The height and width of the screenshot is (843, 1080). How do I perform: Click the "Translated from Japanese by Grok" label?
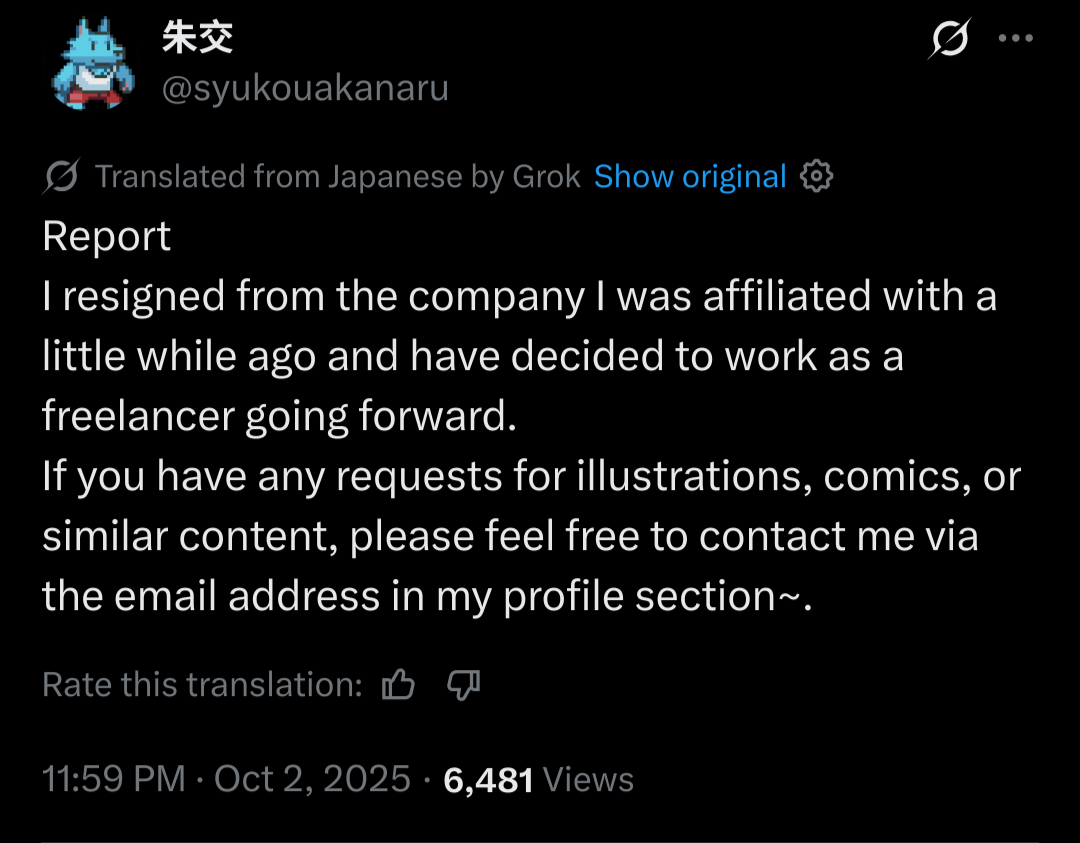coord(337,177)
